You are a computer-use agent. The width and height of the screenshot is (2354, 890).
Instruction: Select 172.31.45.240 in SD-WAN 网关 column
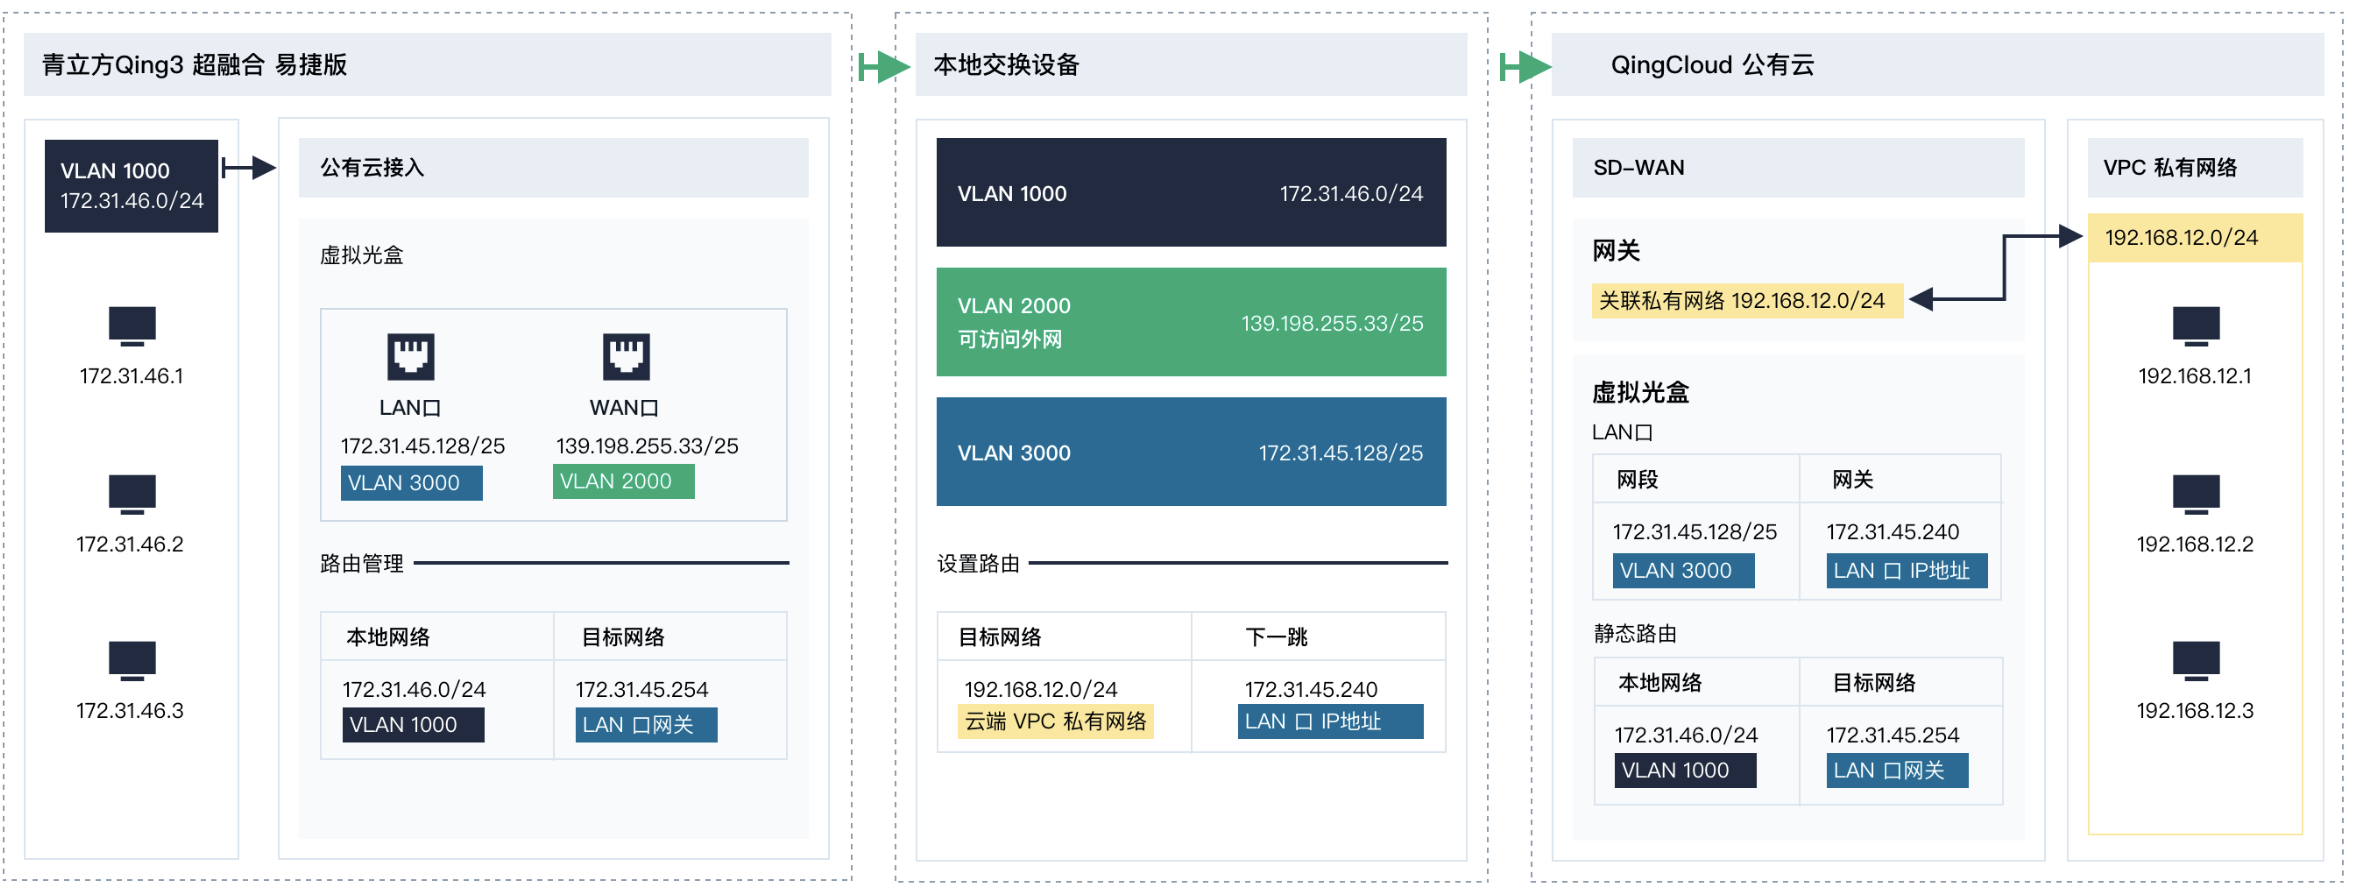pos(1893,532)
